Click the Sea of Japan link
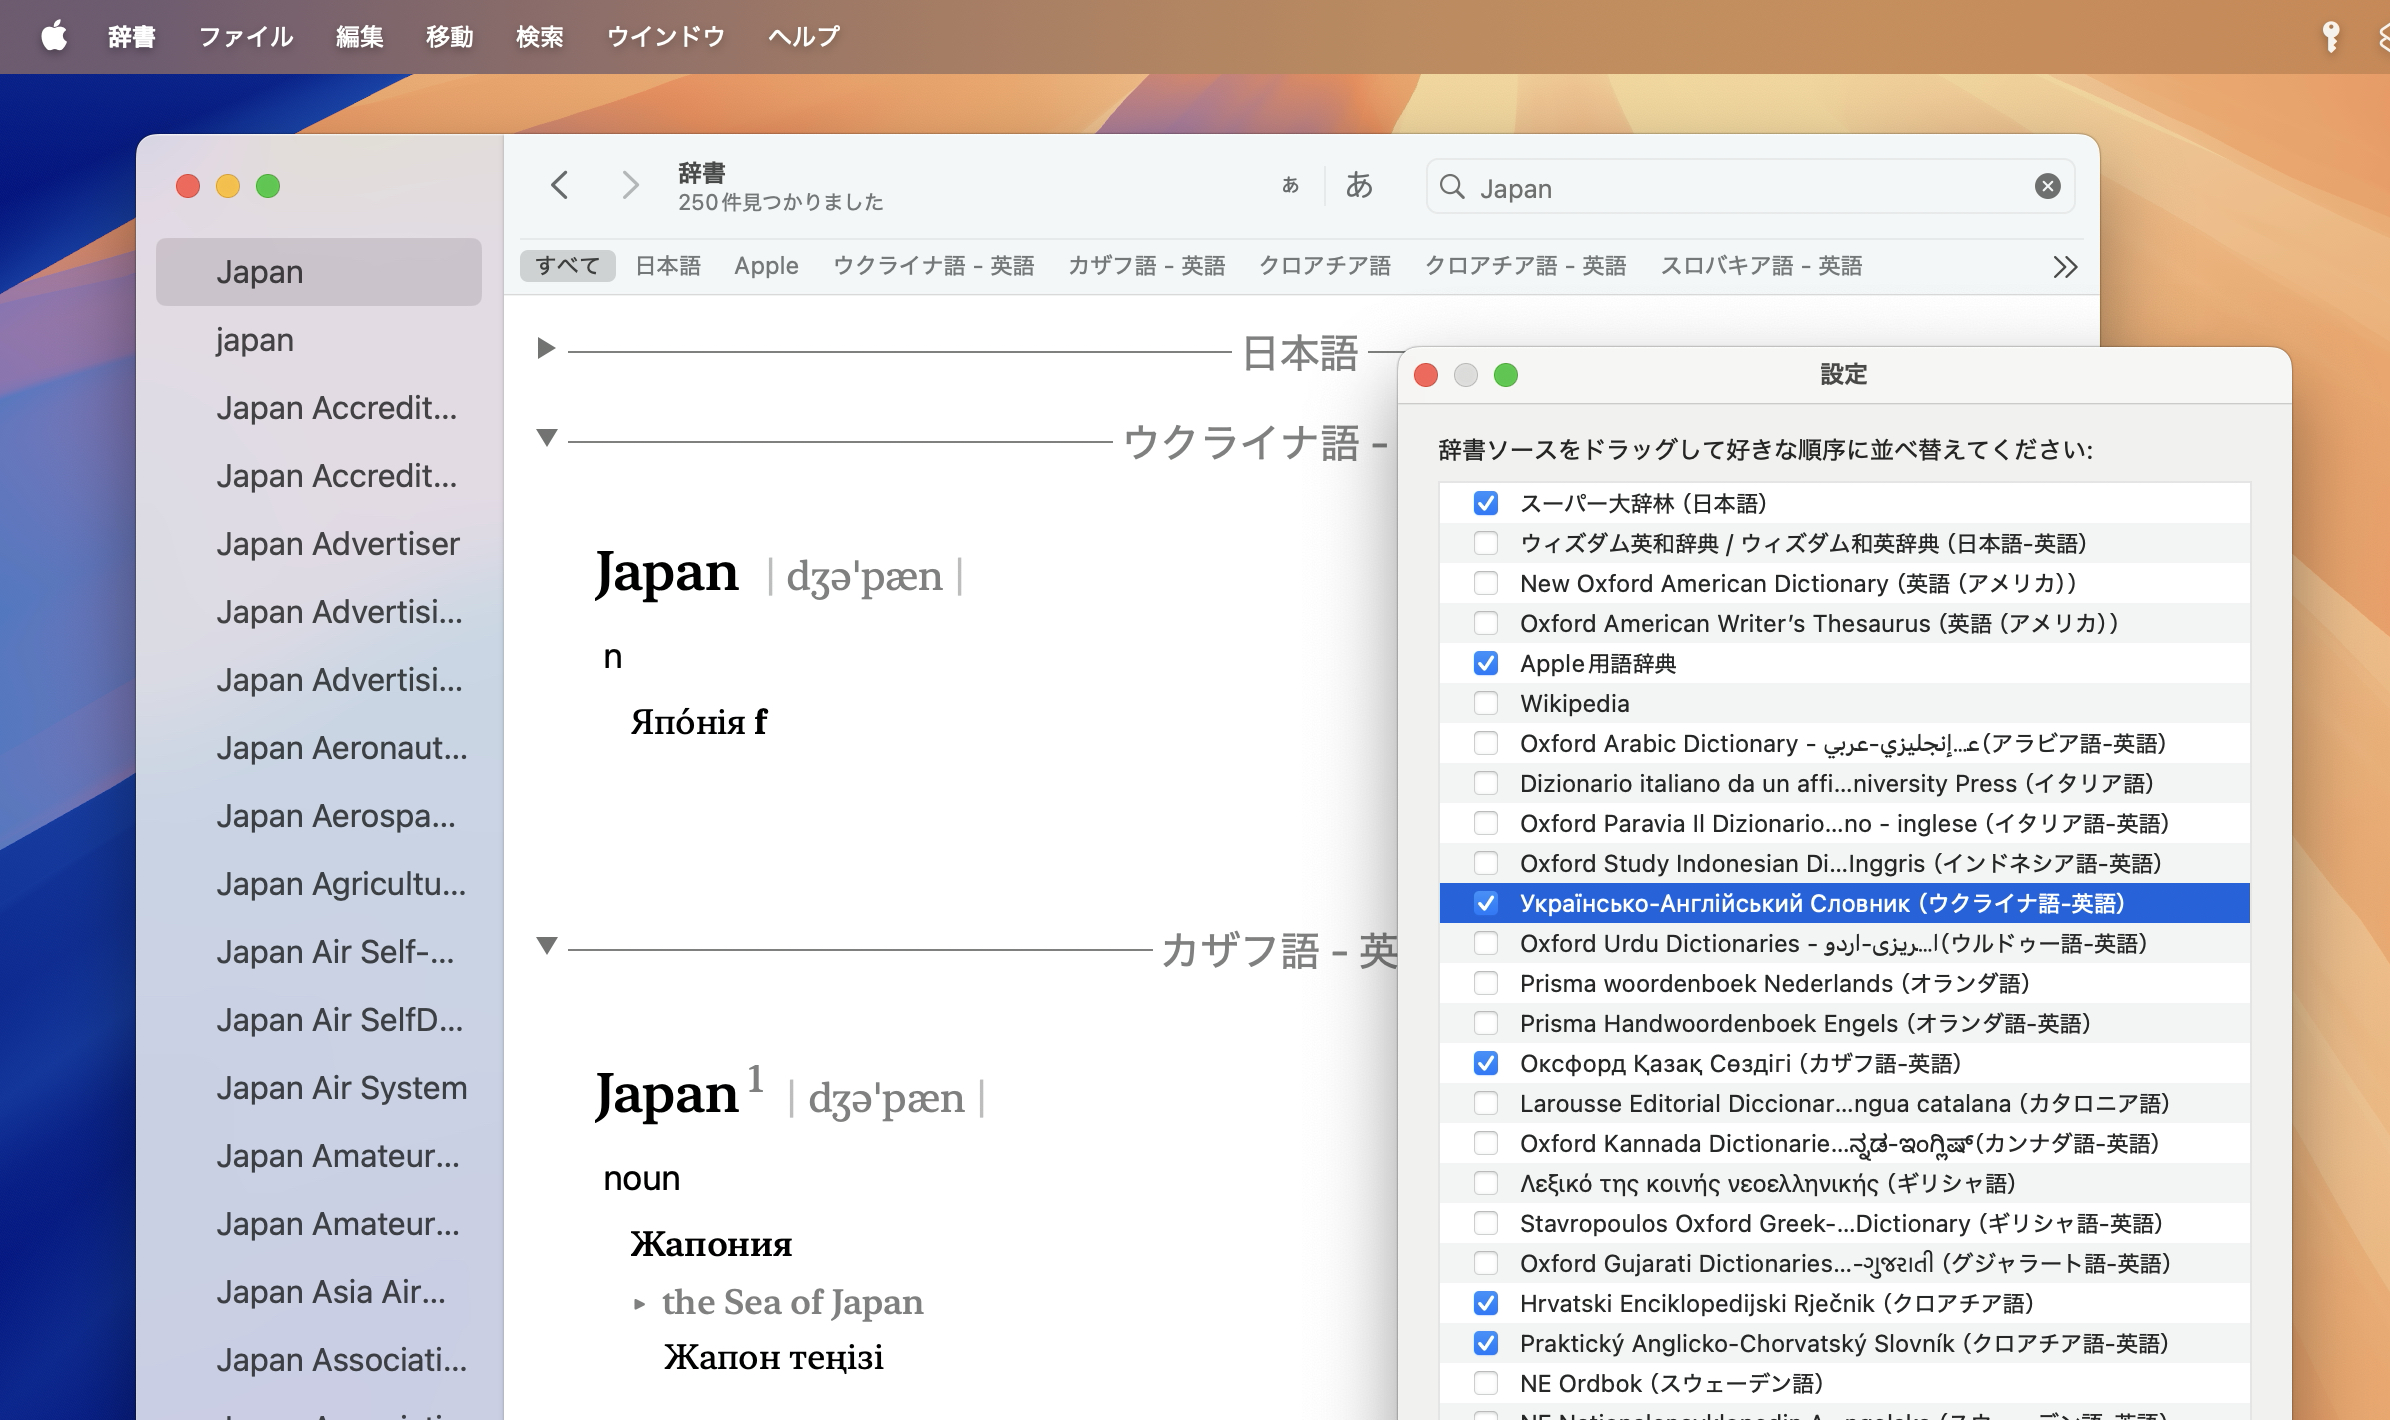 point(792,1302)
